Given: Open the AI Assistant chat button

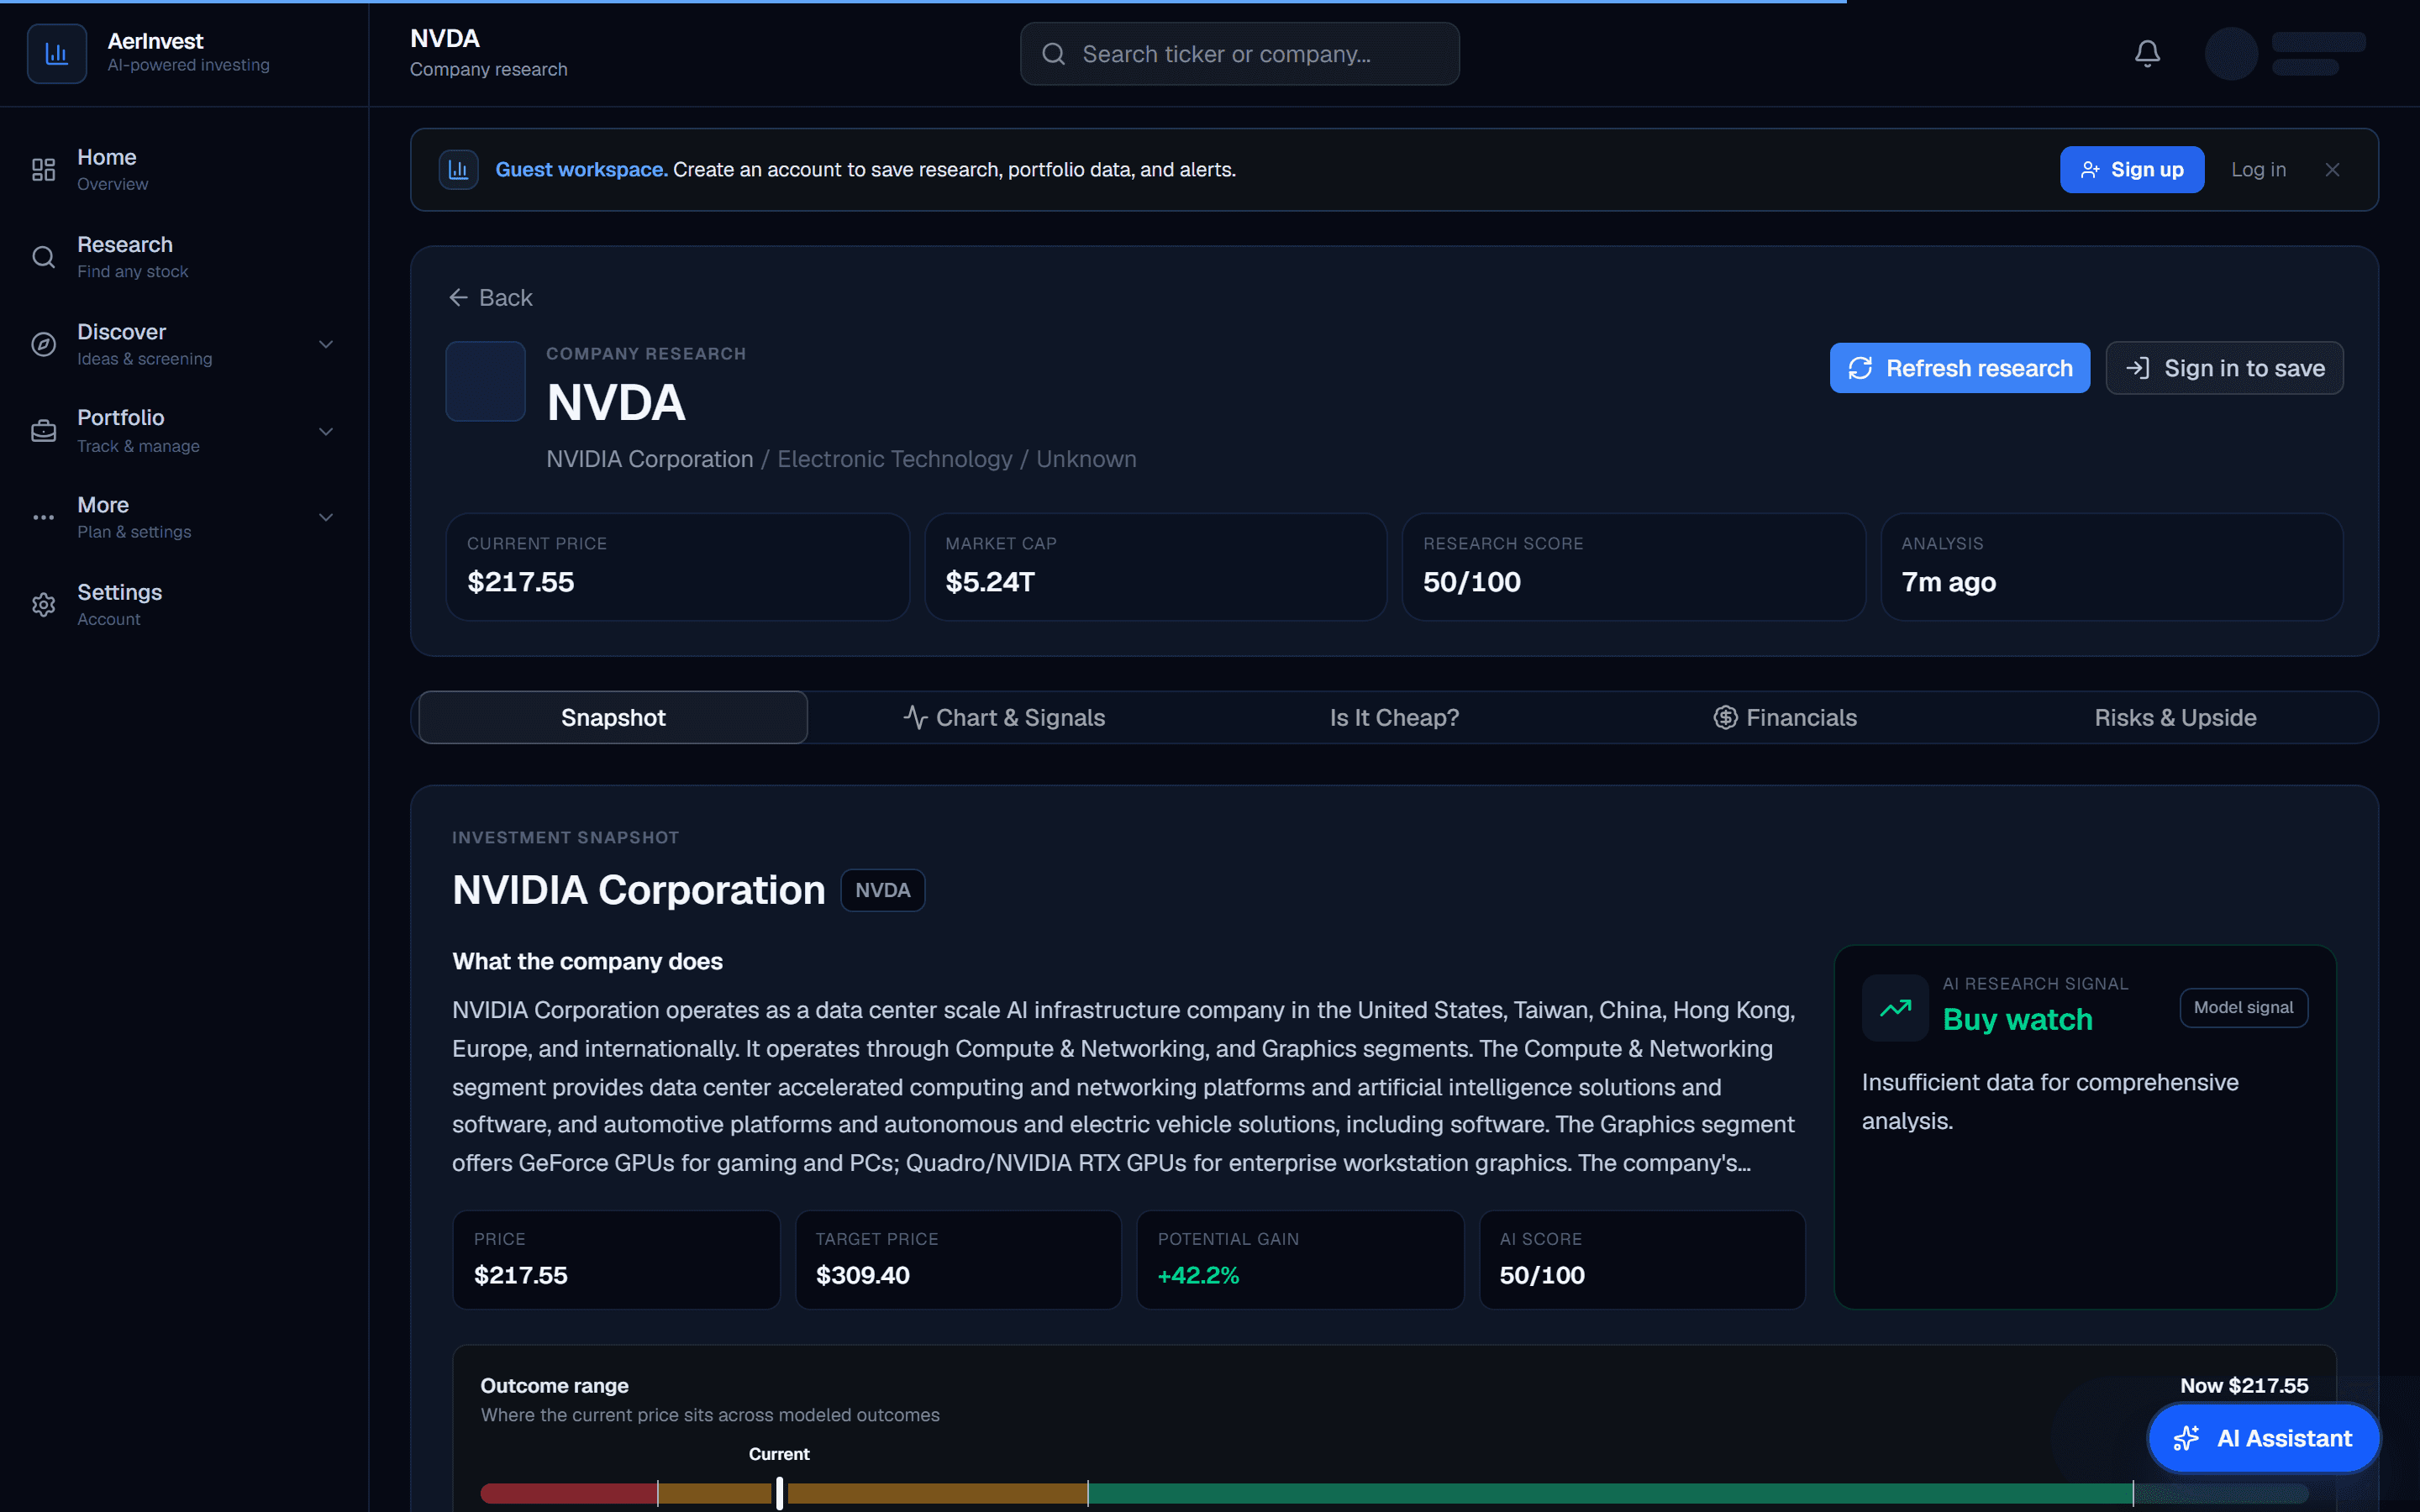Looking at the screenshot, I should point(2264,1438).
